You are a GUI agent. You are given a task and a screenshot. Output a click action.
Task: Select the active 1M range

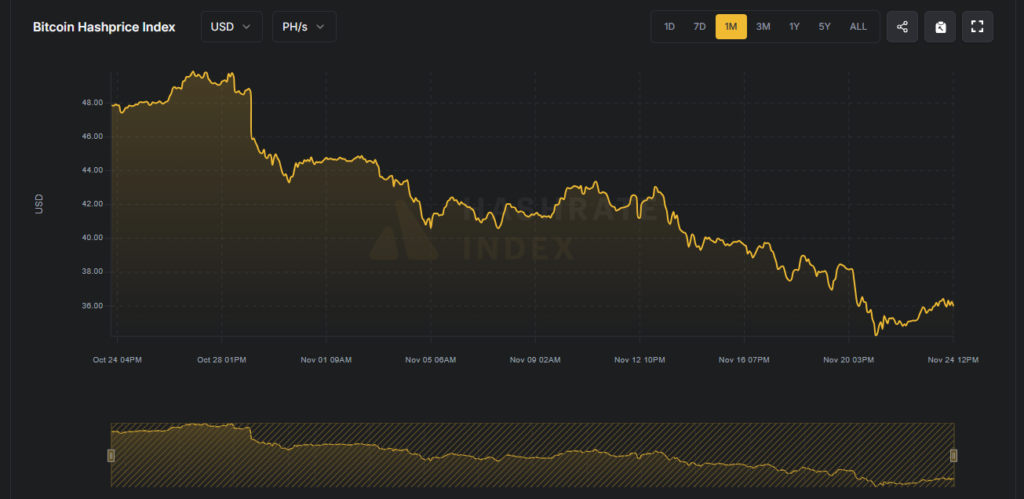731,27
